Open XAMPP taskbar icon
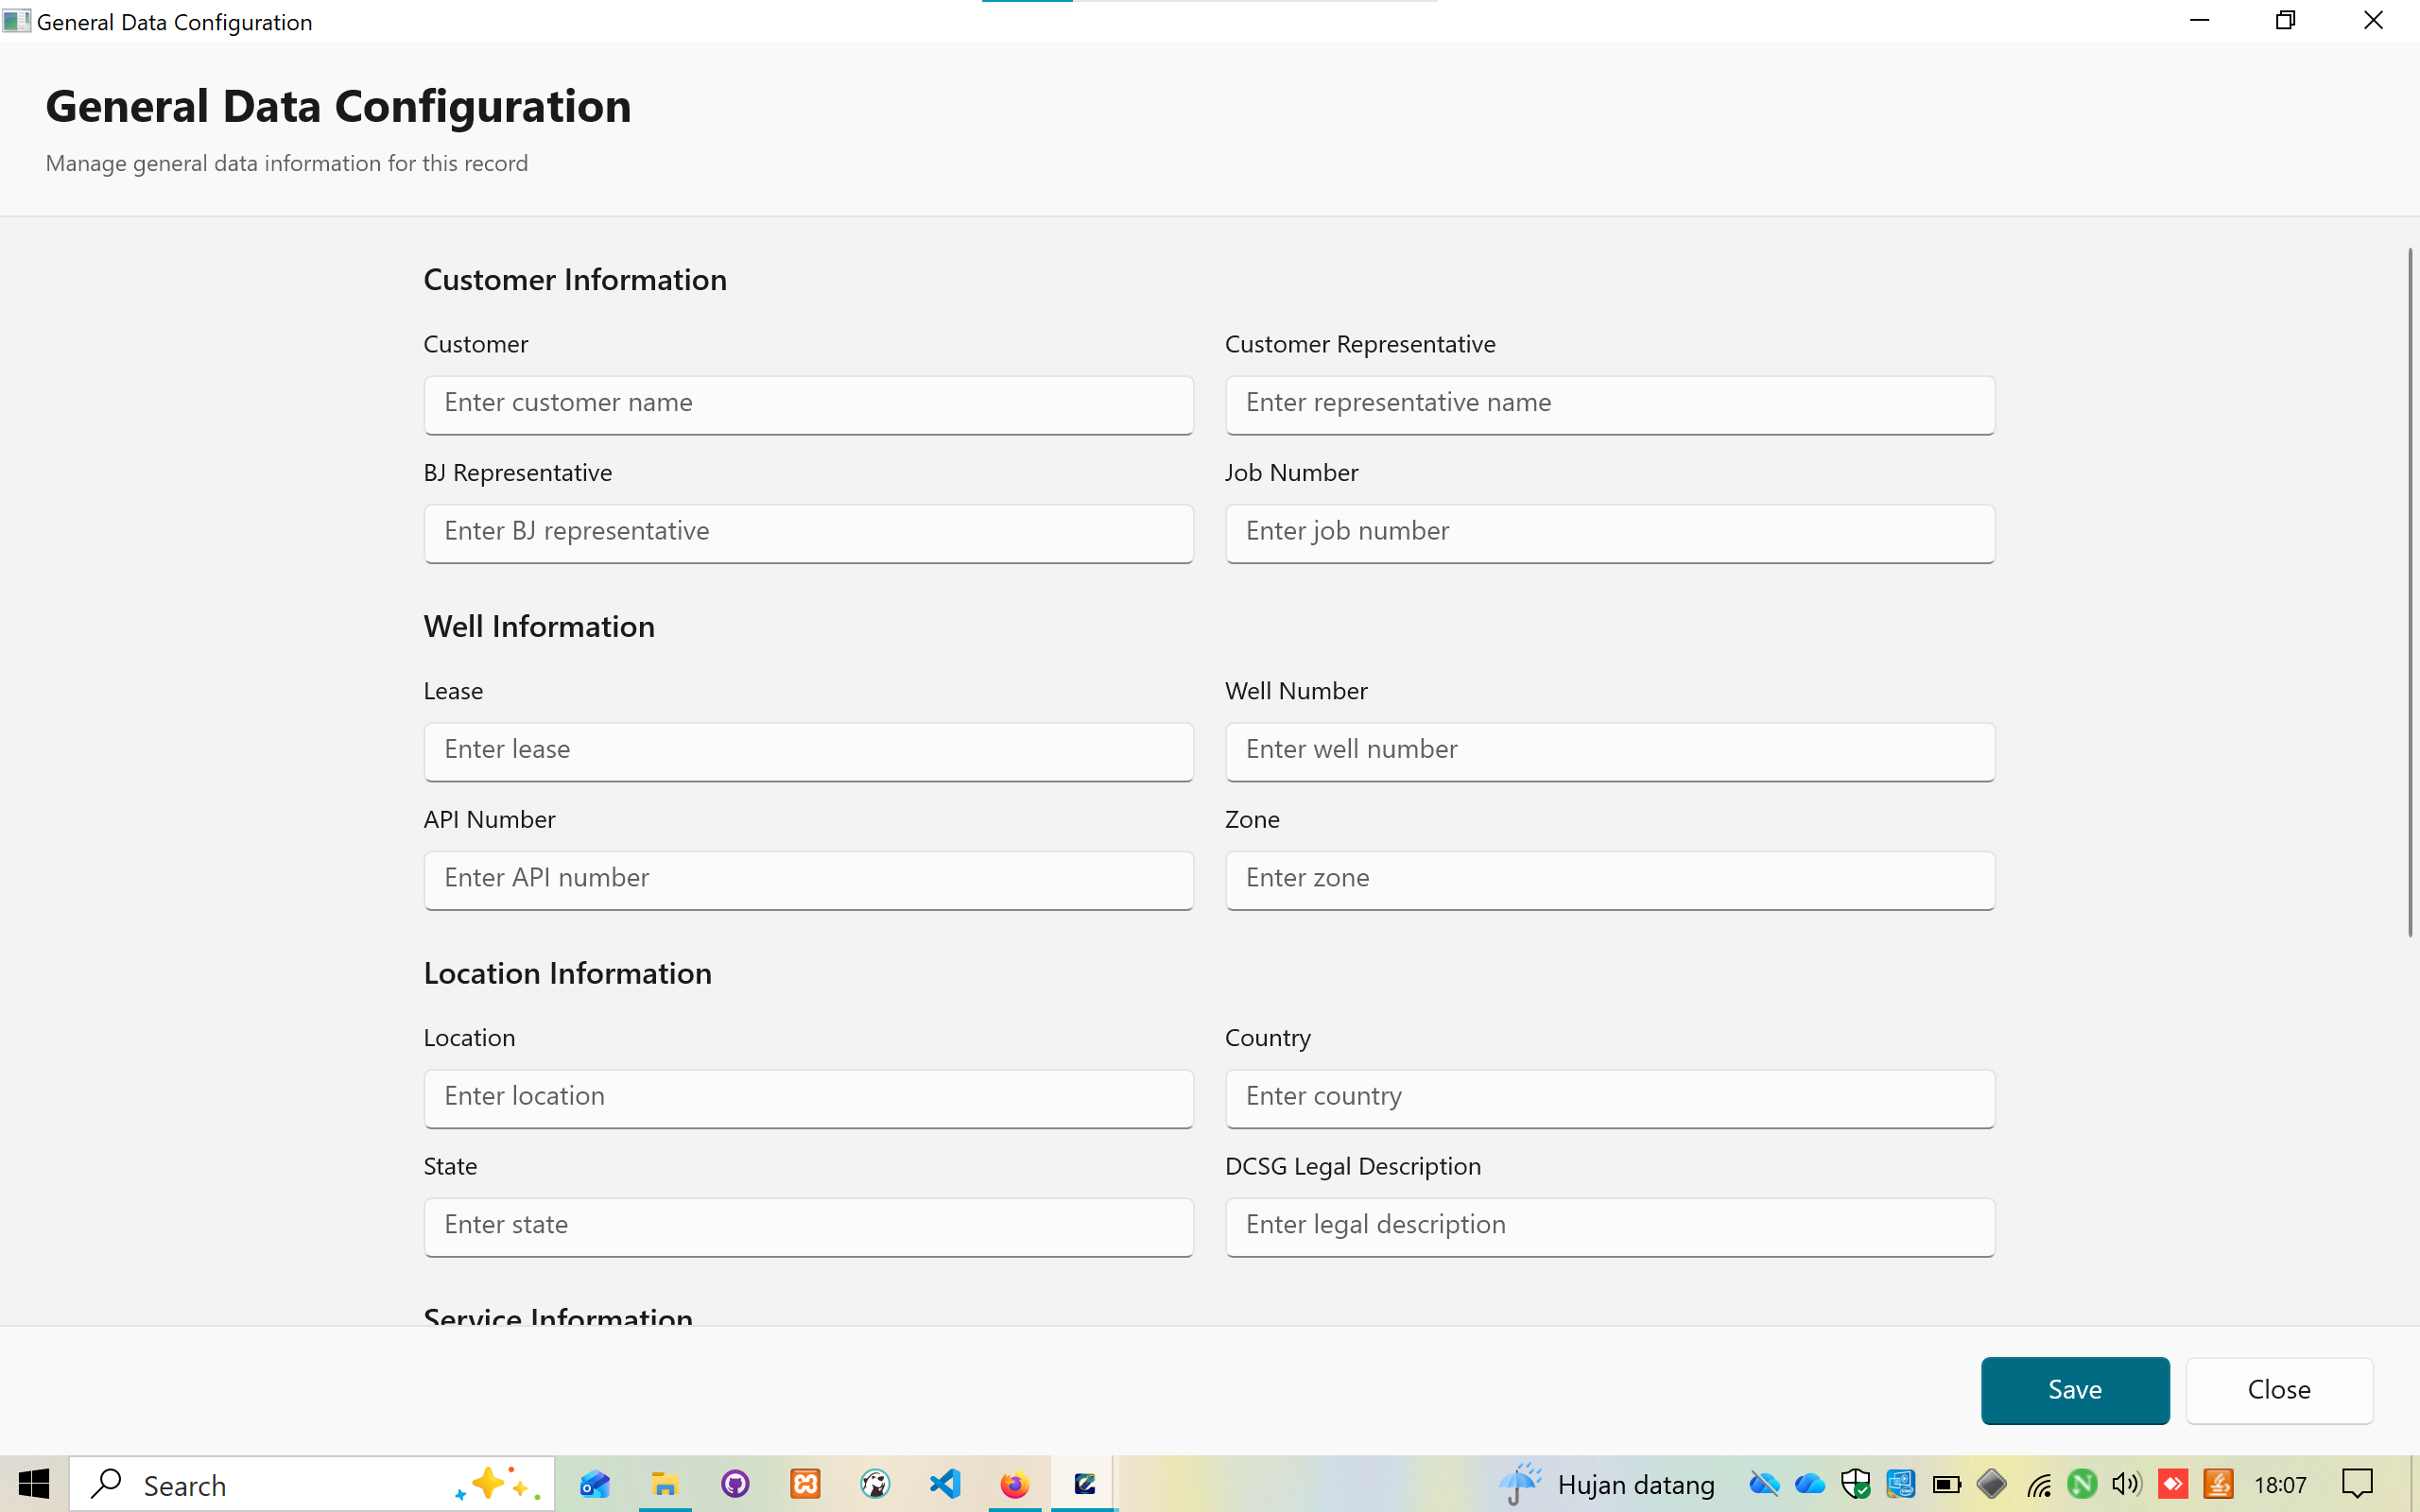This screenshot has height=1512, width=2420. click(805, 1484)
